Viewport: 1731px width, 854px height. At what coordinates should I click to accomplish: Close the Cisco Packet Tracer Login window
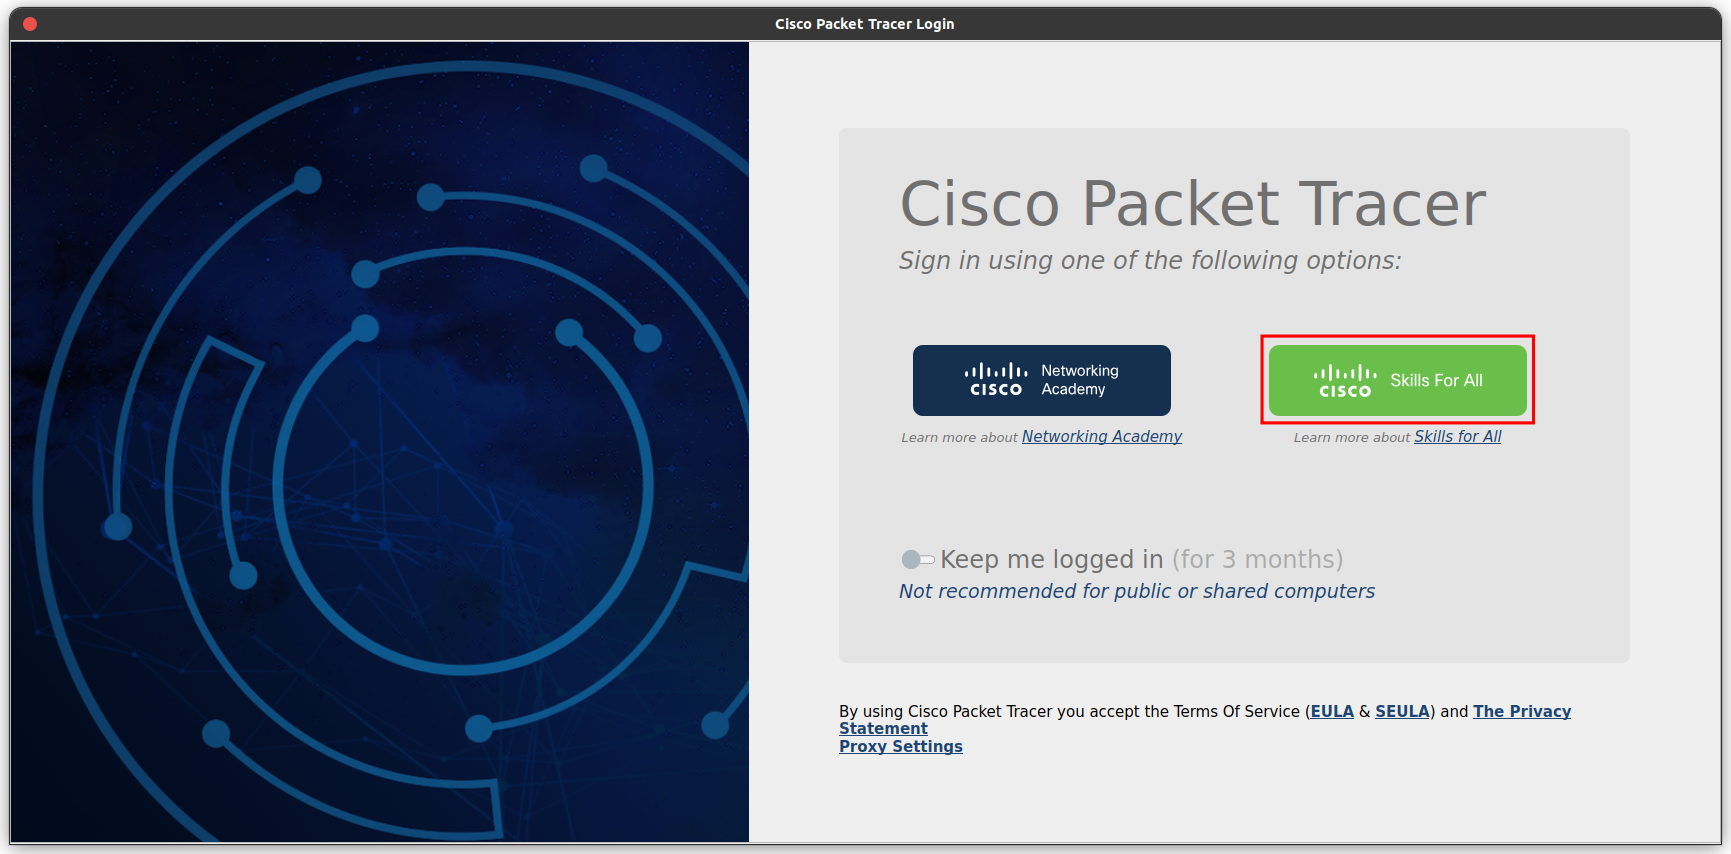tap(30, 24)
